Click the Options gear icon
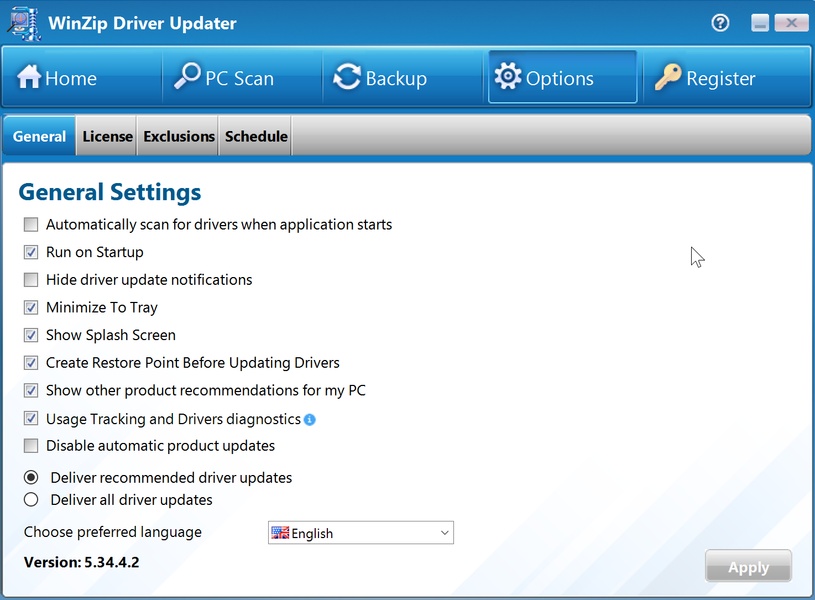 [x=507, y=76]
